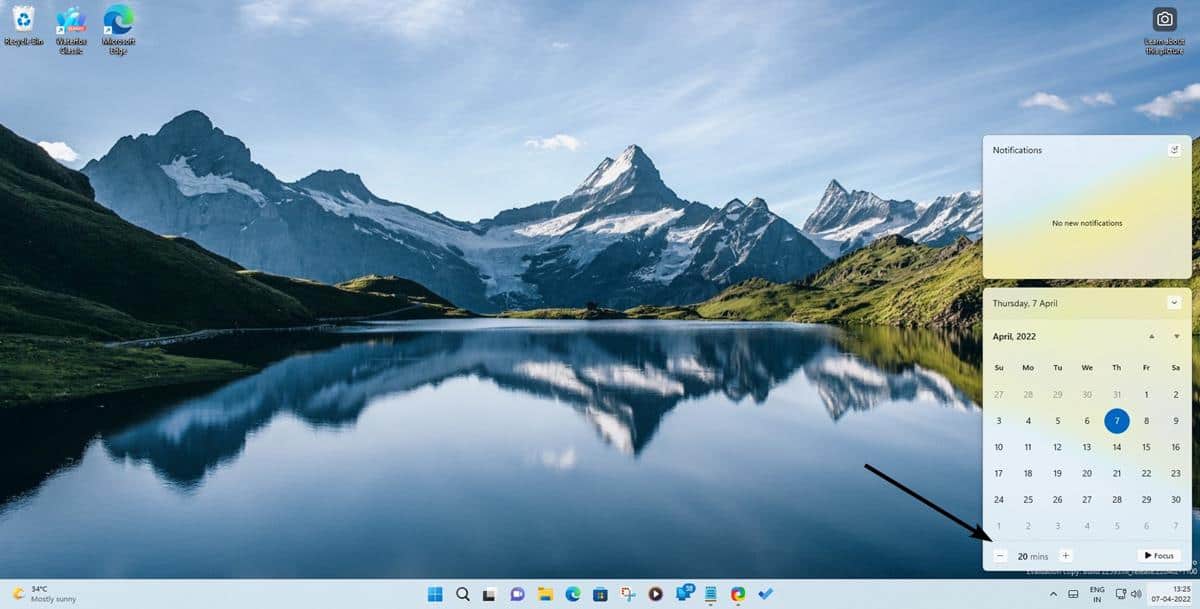Select April 25 in the calendar

pyautogui.click(x=1028, y=499)
